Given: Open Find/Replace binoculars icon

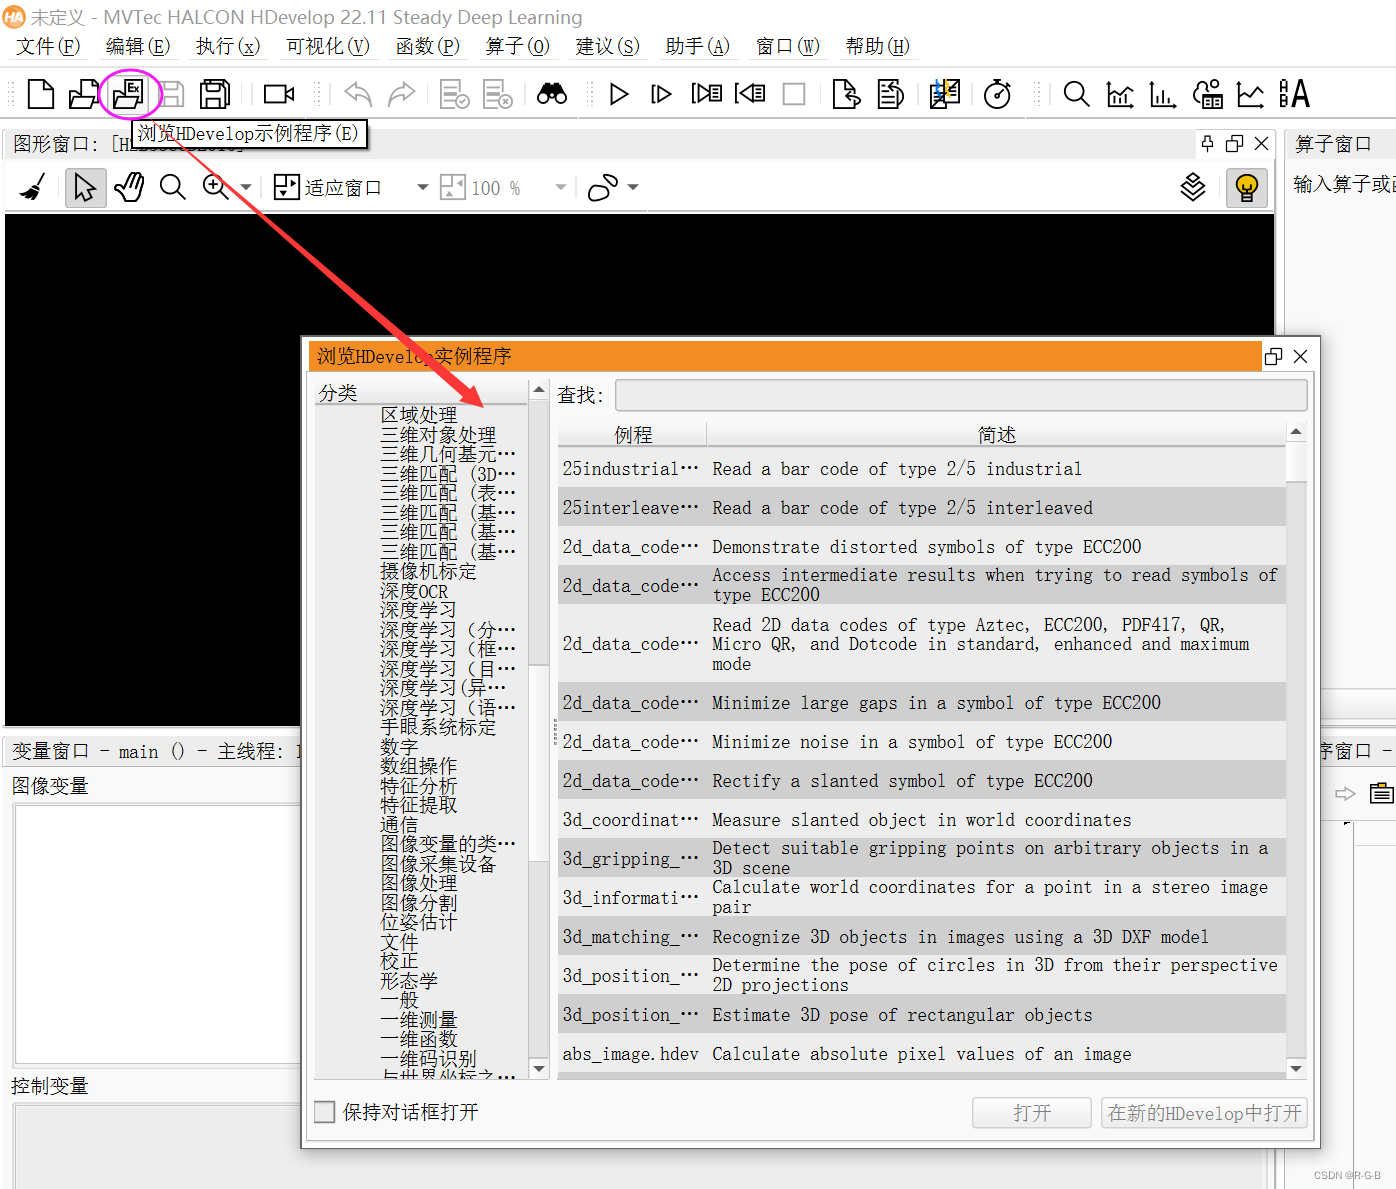Looking at the screenshot, I should (552, 94).
